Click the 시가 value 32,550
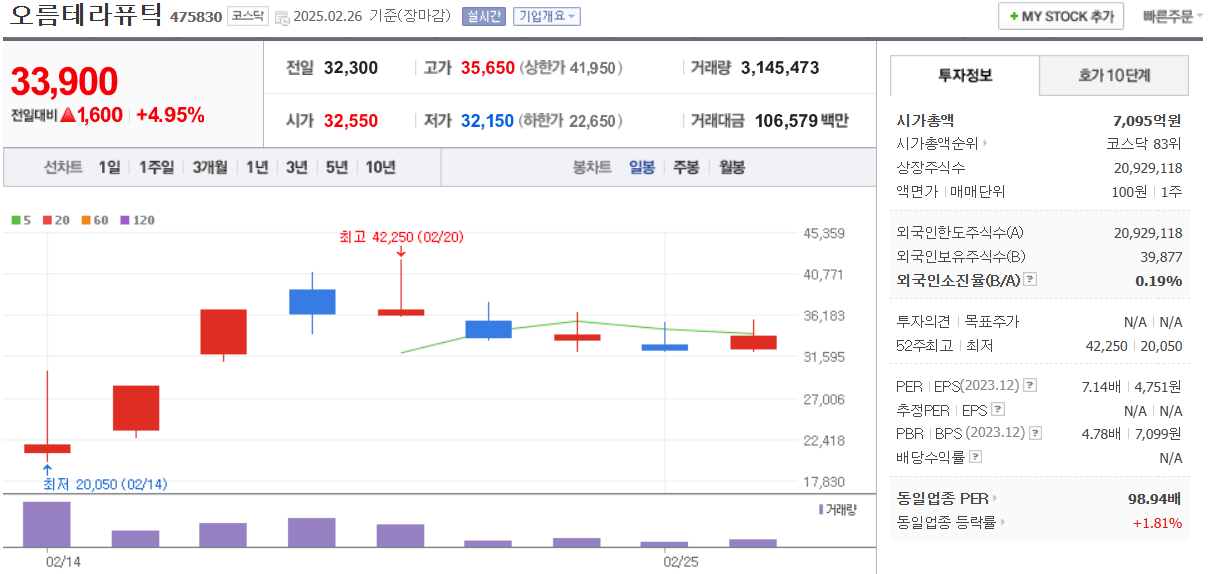This screenshot has width=1210, height=574. click(x=351, y=121)
